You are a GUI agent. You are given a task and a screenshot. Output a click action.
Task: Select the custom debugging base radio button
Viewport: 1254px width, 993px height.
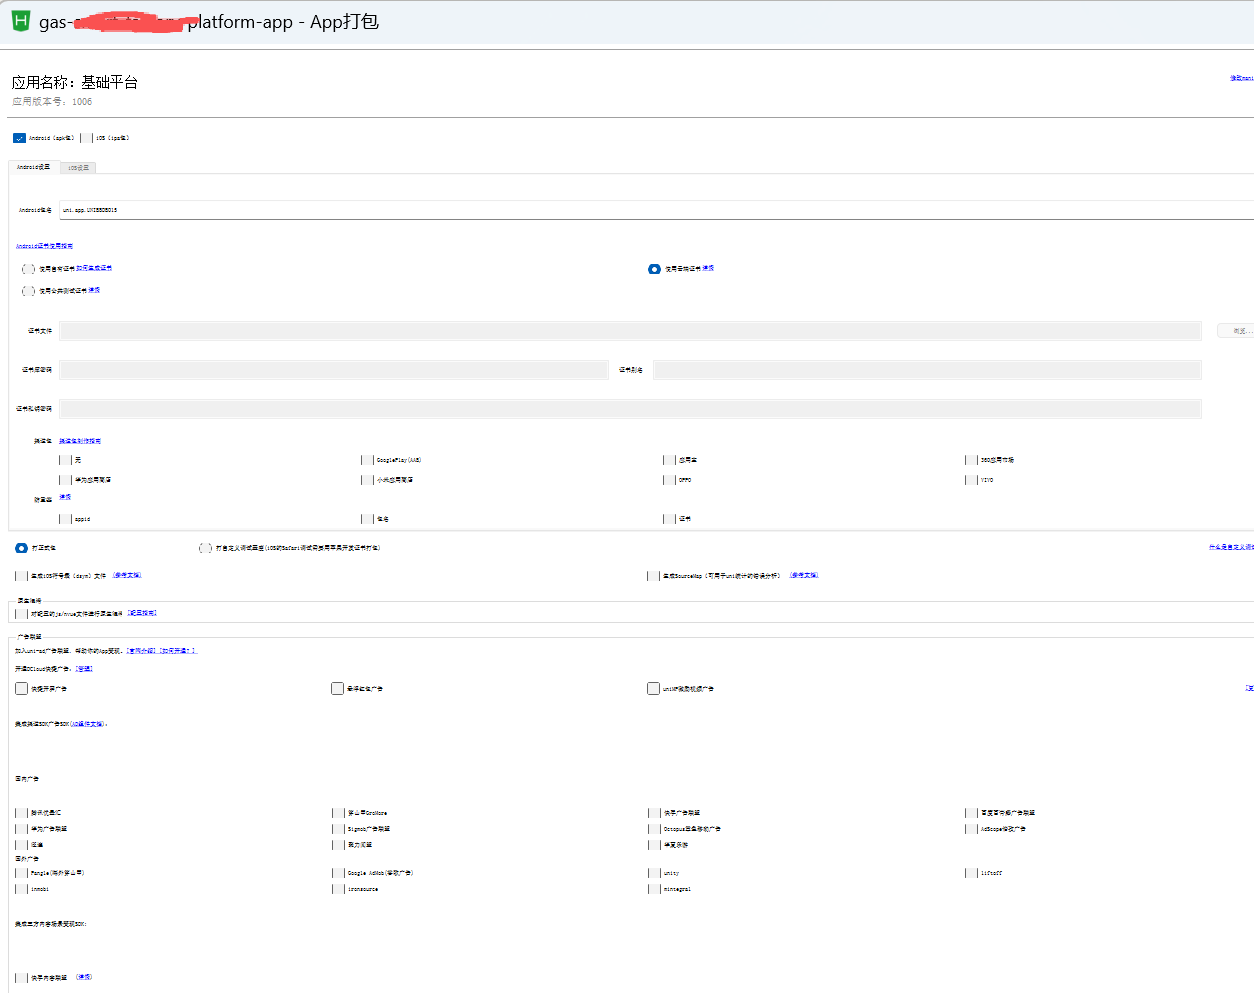pyautogui.click(x=205, y=548)
